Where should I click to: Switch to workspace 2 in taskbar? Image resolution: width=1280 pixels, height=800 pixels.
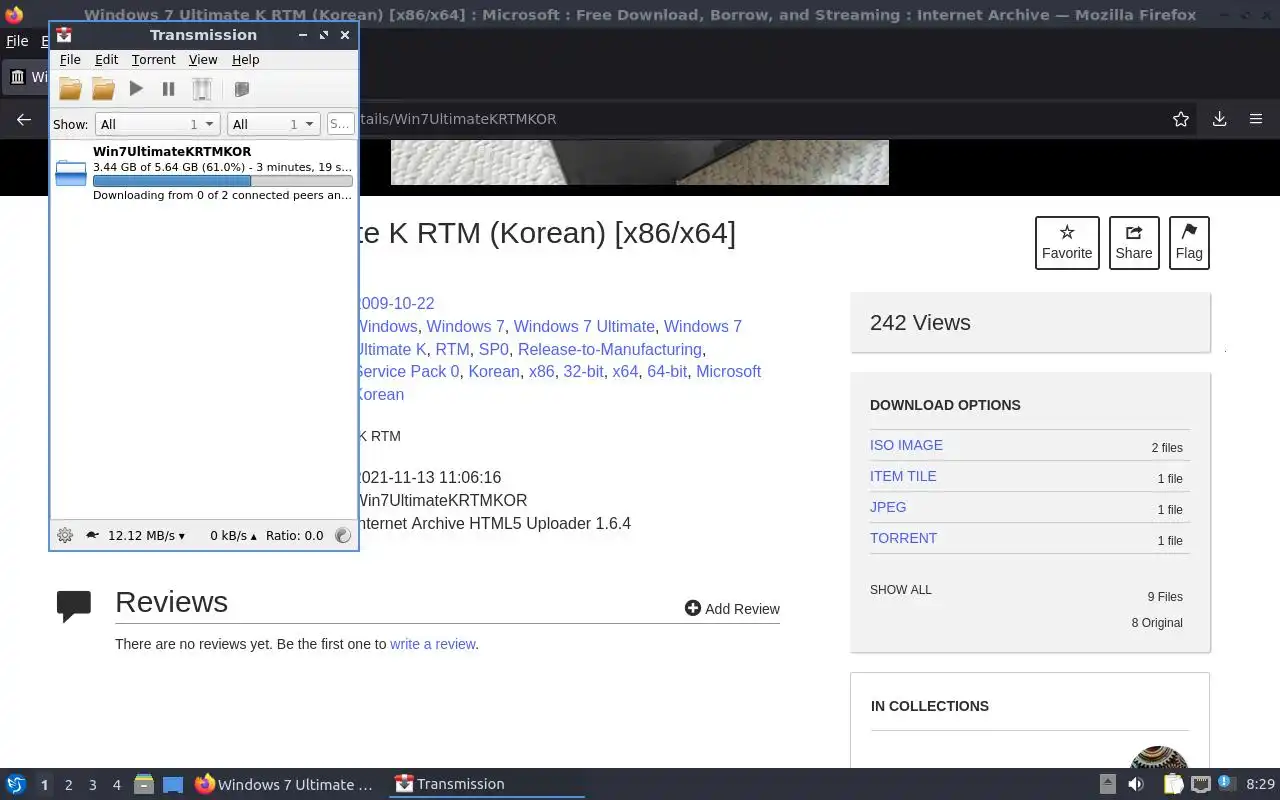(x=68, y=785)
